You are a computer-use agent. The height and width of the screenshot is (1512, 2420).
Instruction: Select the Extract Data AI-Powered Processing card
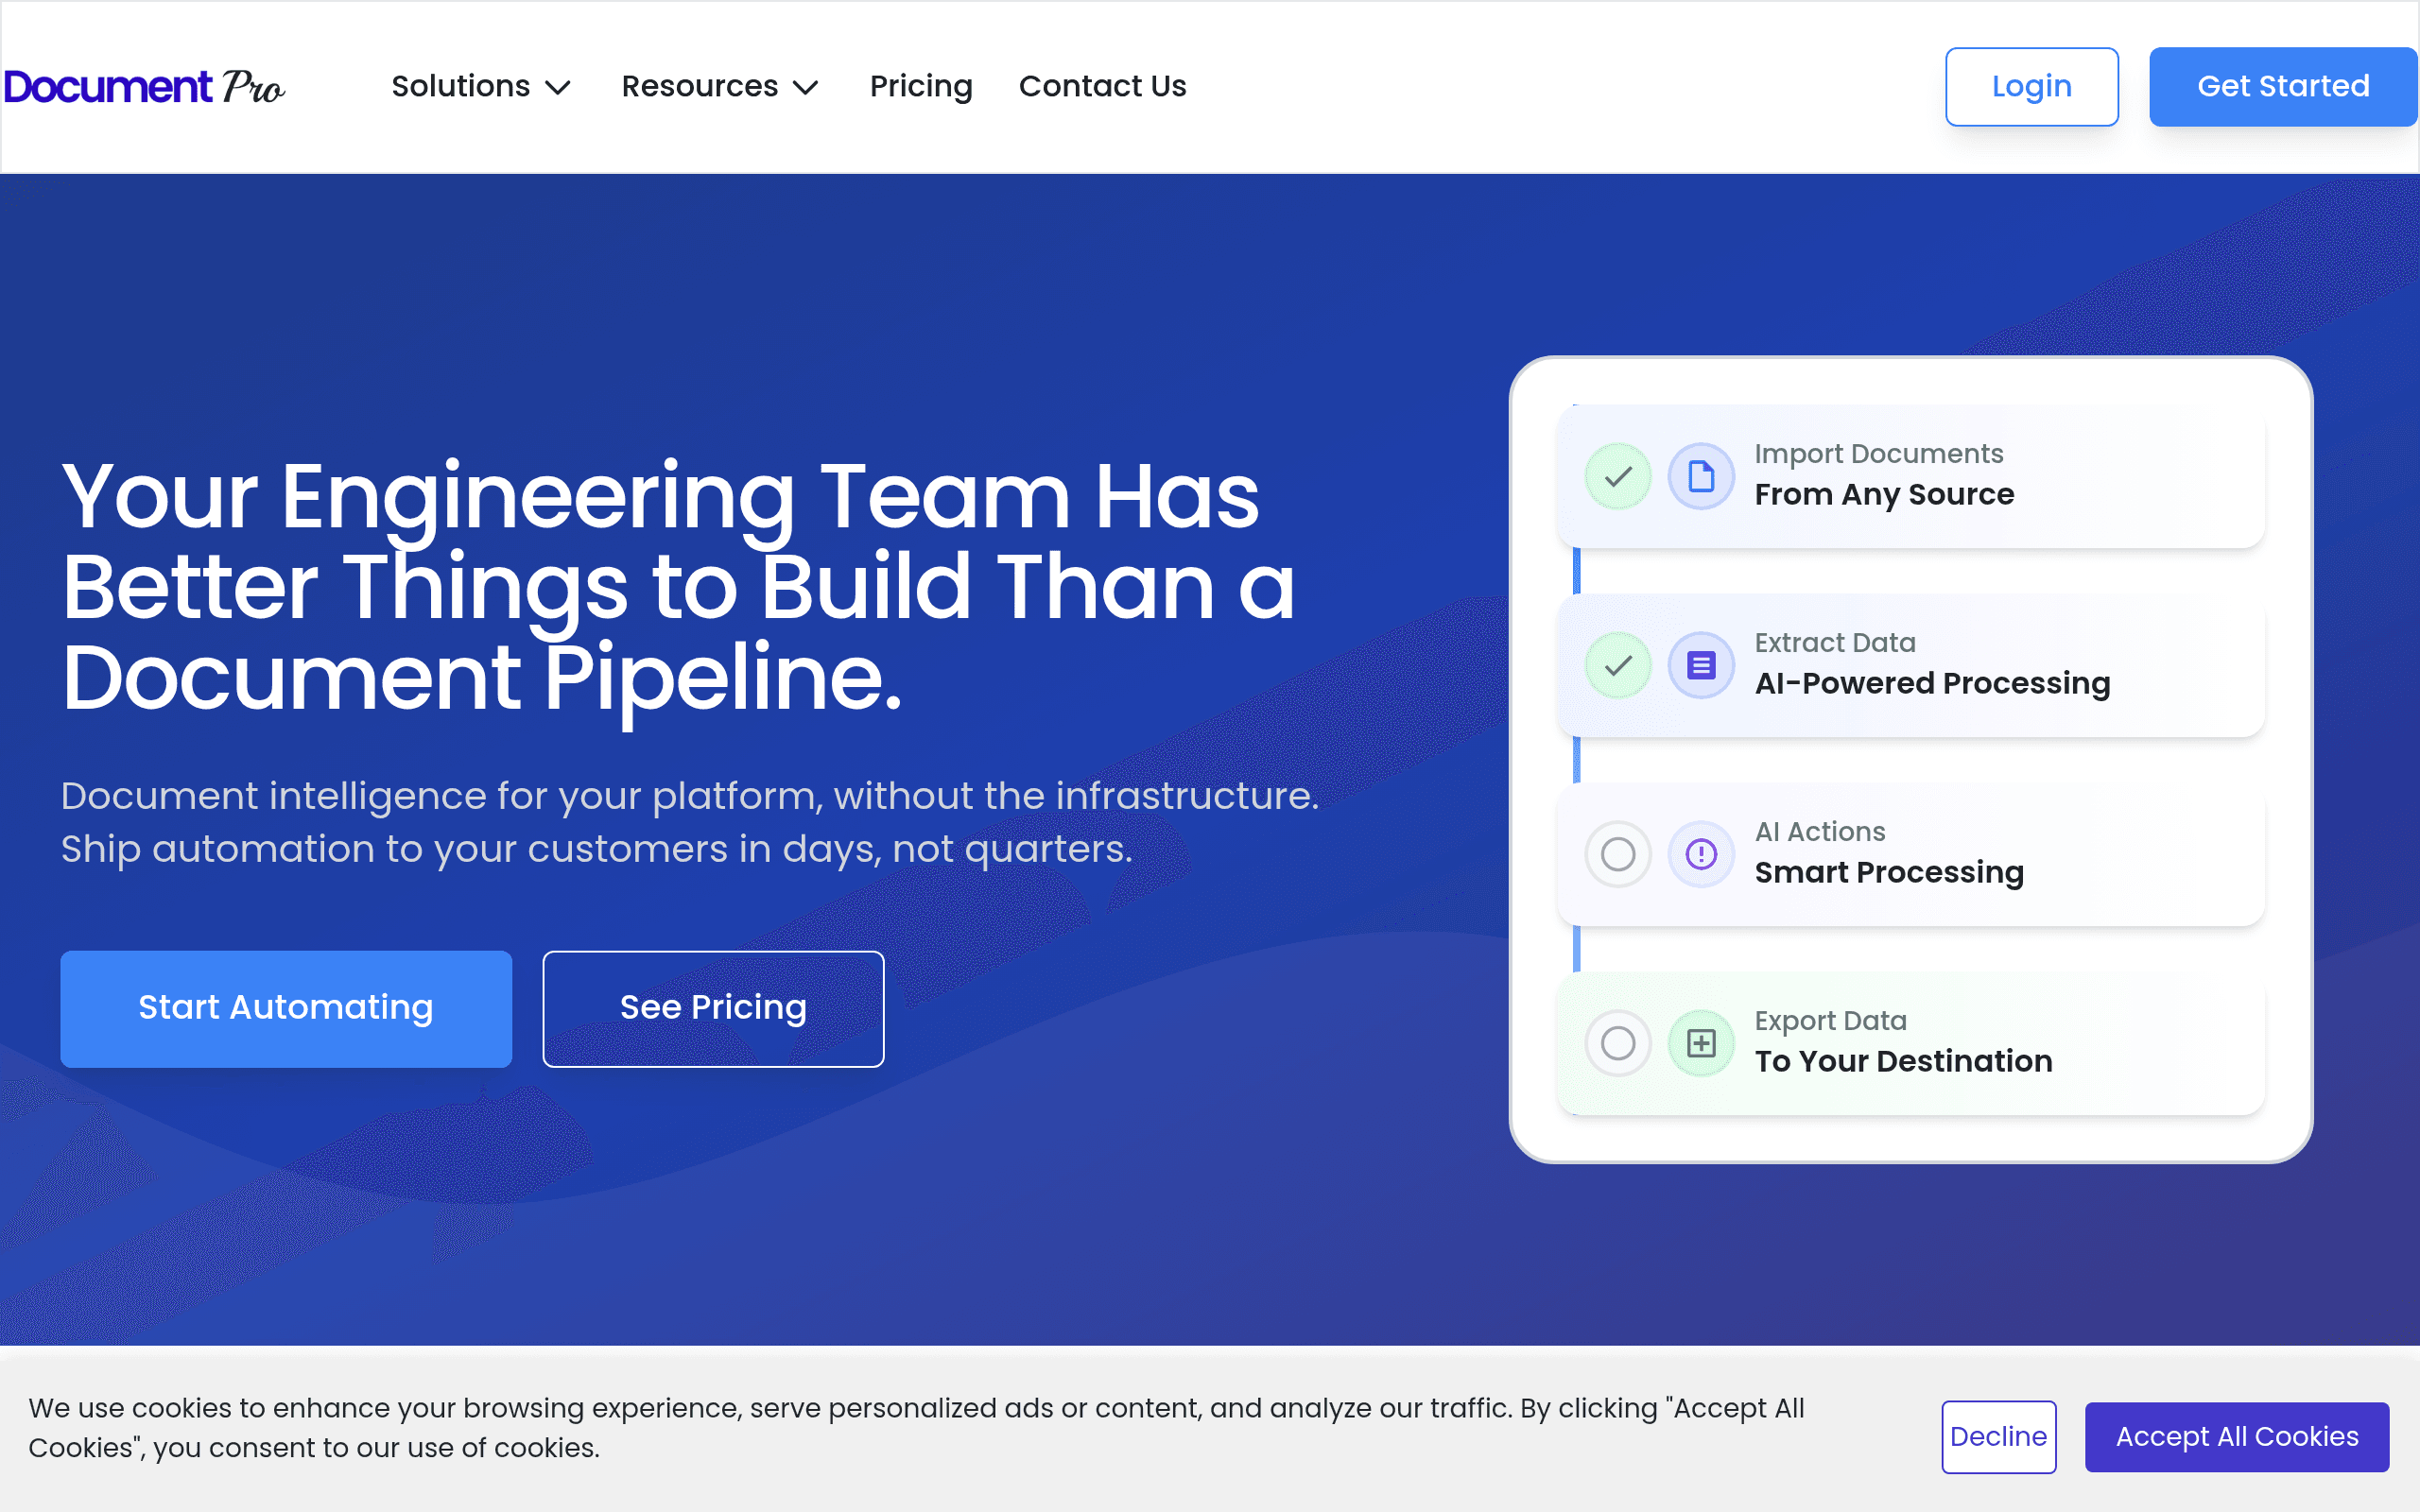pyautogui.click(x=1910, y=665)
